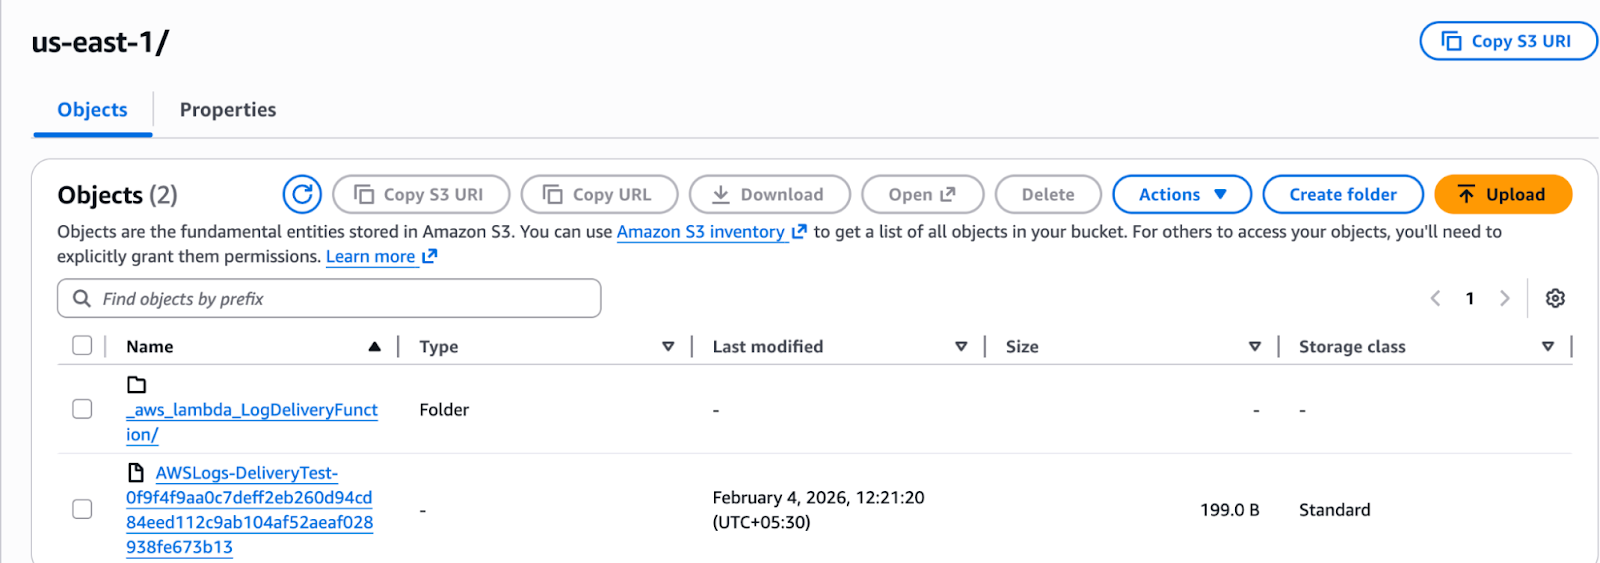
Task: Click the Objects (2) panel heading
Action: pyautogui.click(x=117, y=194)
